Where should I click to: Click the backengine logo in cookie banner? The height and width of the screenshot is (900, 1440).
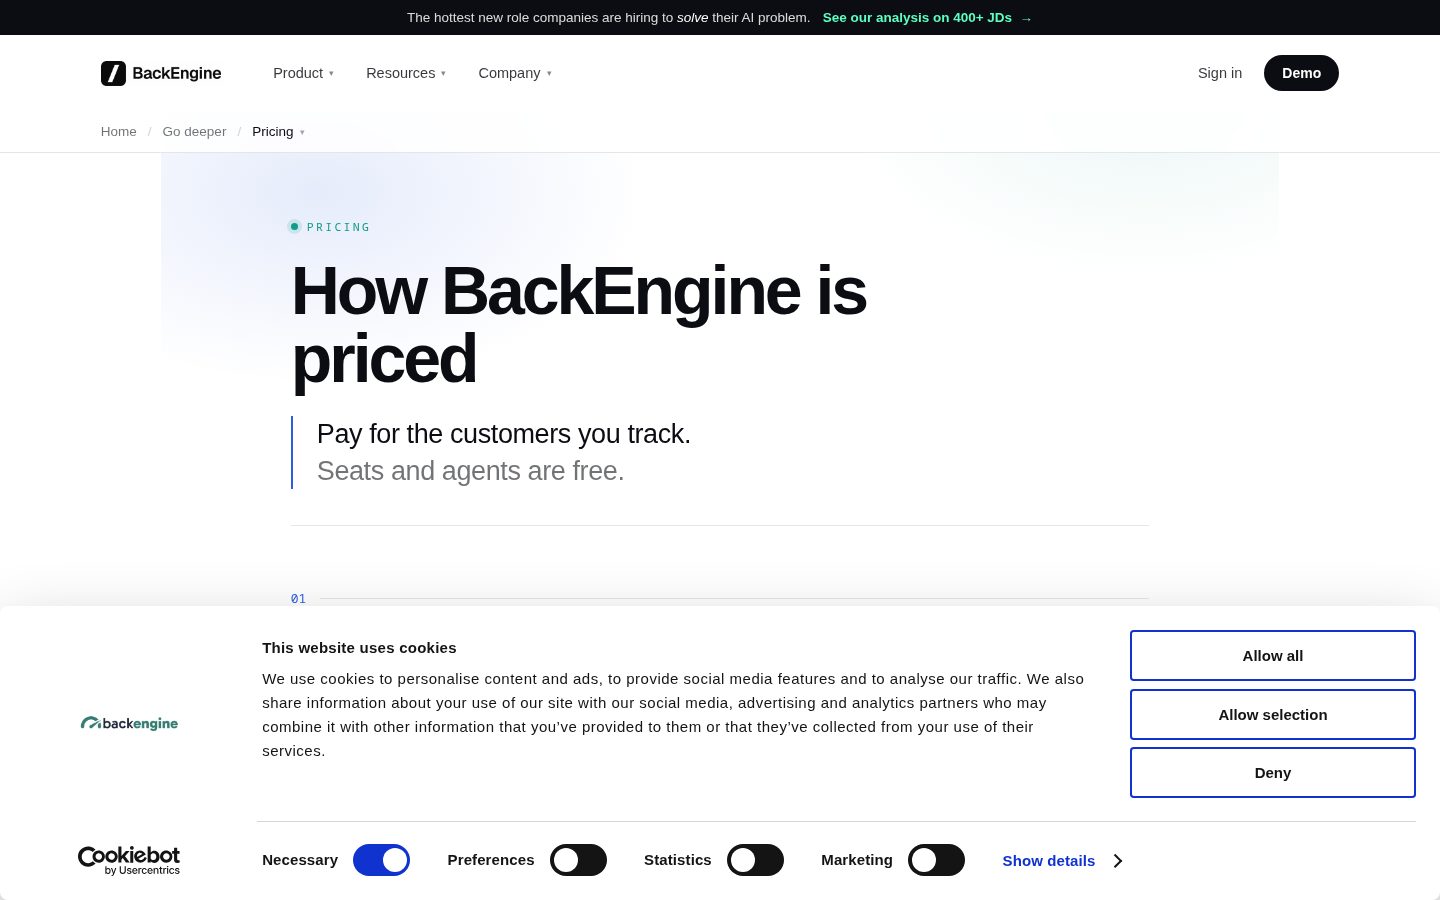[x=129, y=723]
